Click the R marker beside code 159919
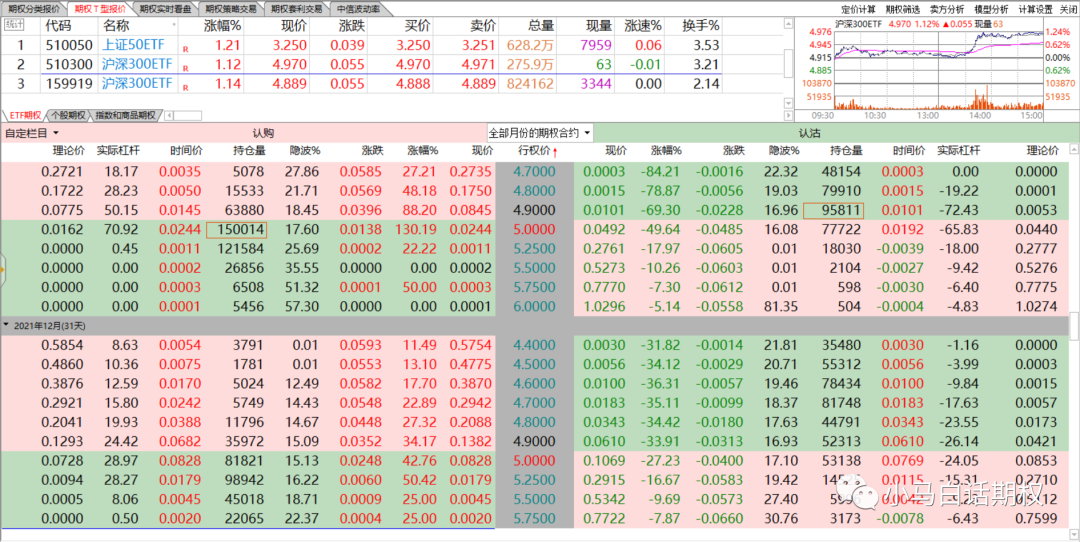The height and width of the screenshot is (542, 1080). tap(185, 85)
